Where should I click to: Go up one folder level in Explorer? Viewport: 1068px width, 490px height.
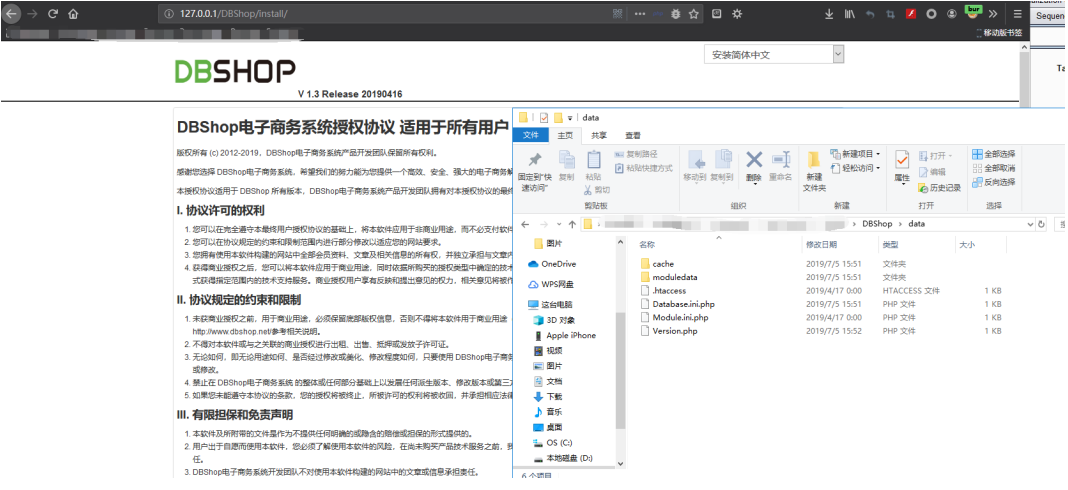572,224
